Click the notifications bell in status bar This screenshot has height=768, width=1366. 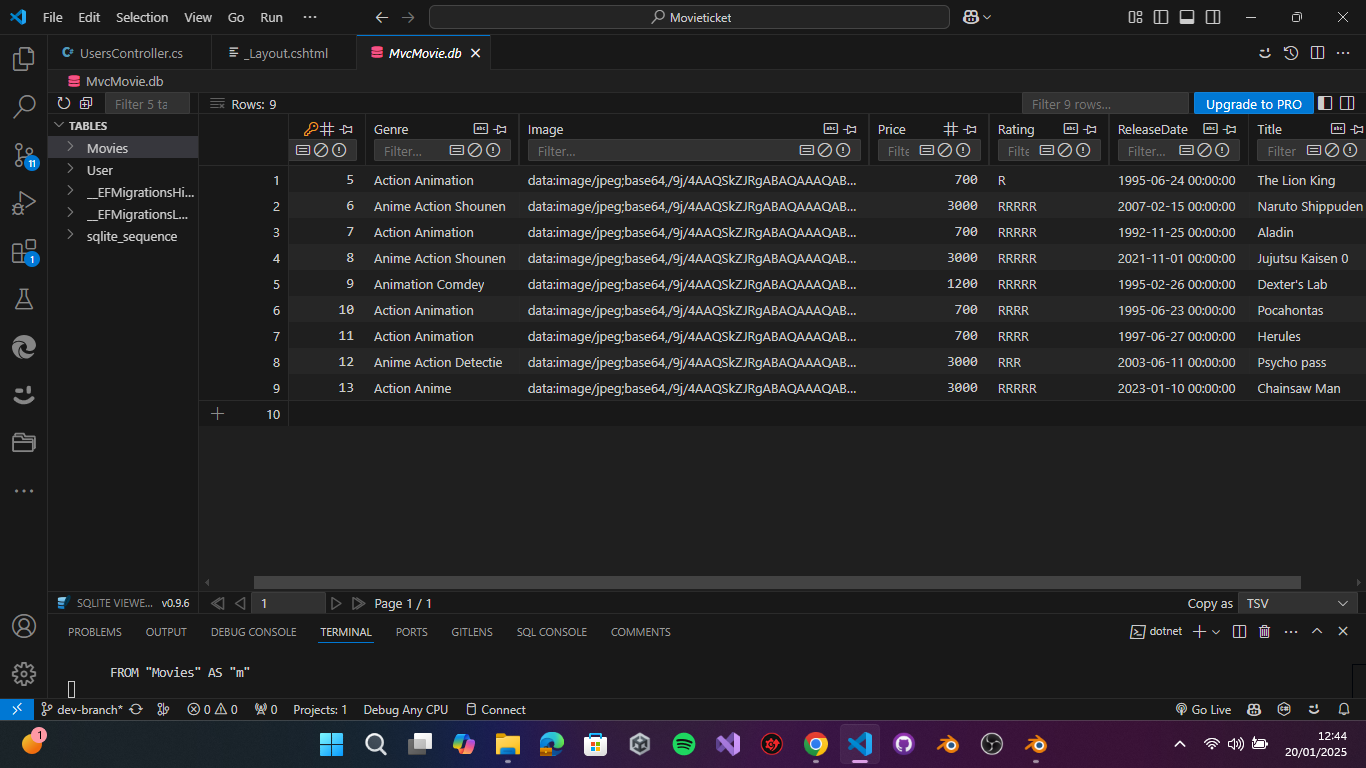[x=1346, y=709]
